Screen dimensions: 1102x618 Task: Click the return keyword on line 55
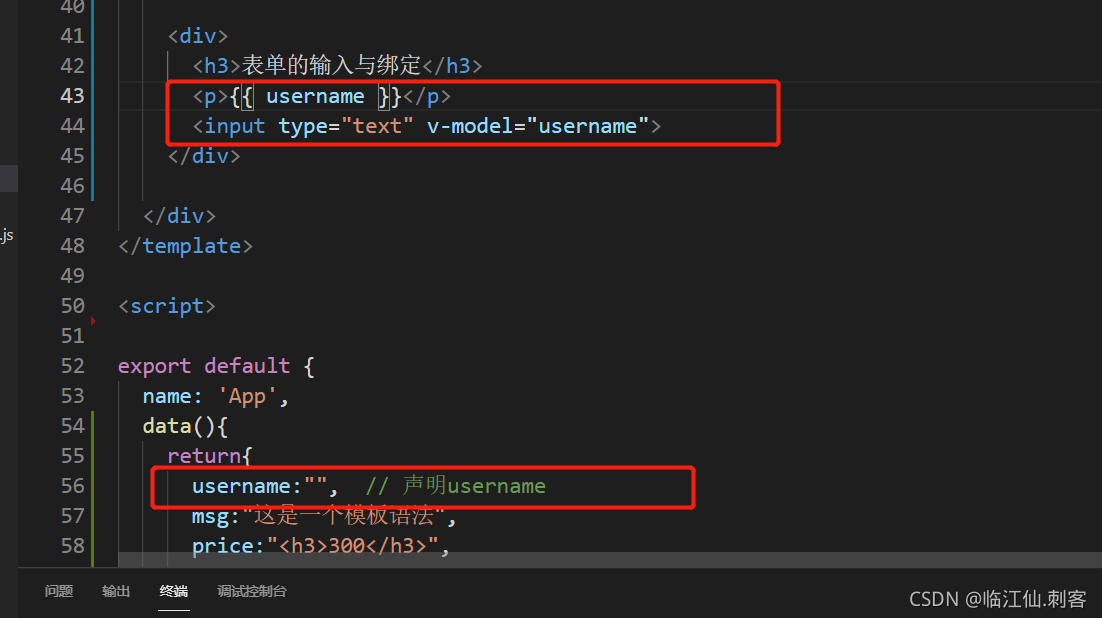205,456
